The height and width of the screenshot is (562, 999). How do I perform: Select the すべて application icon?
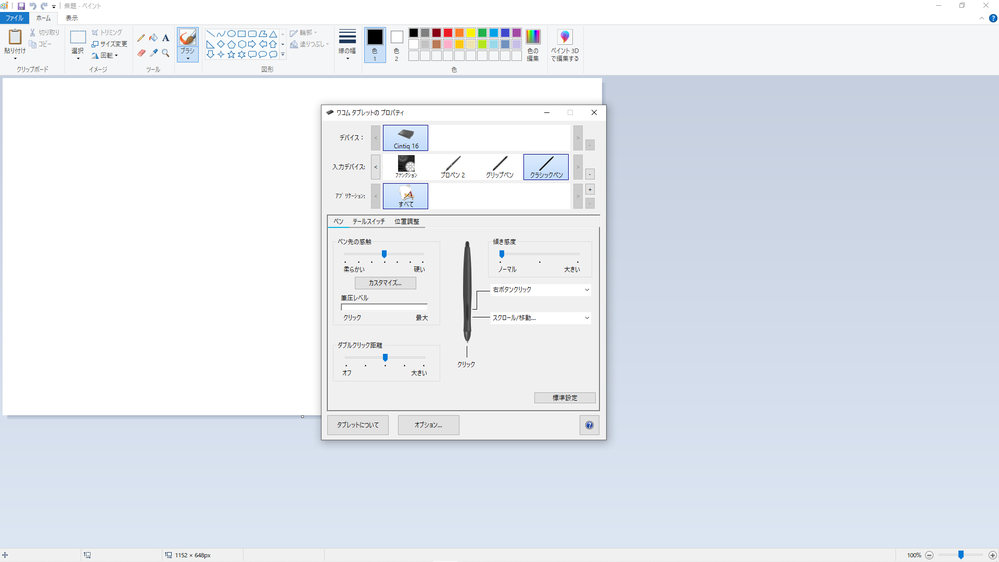tap(406, 196)
